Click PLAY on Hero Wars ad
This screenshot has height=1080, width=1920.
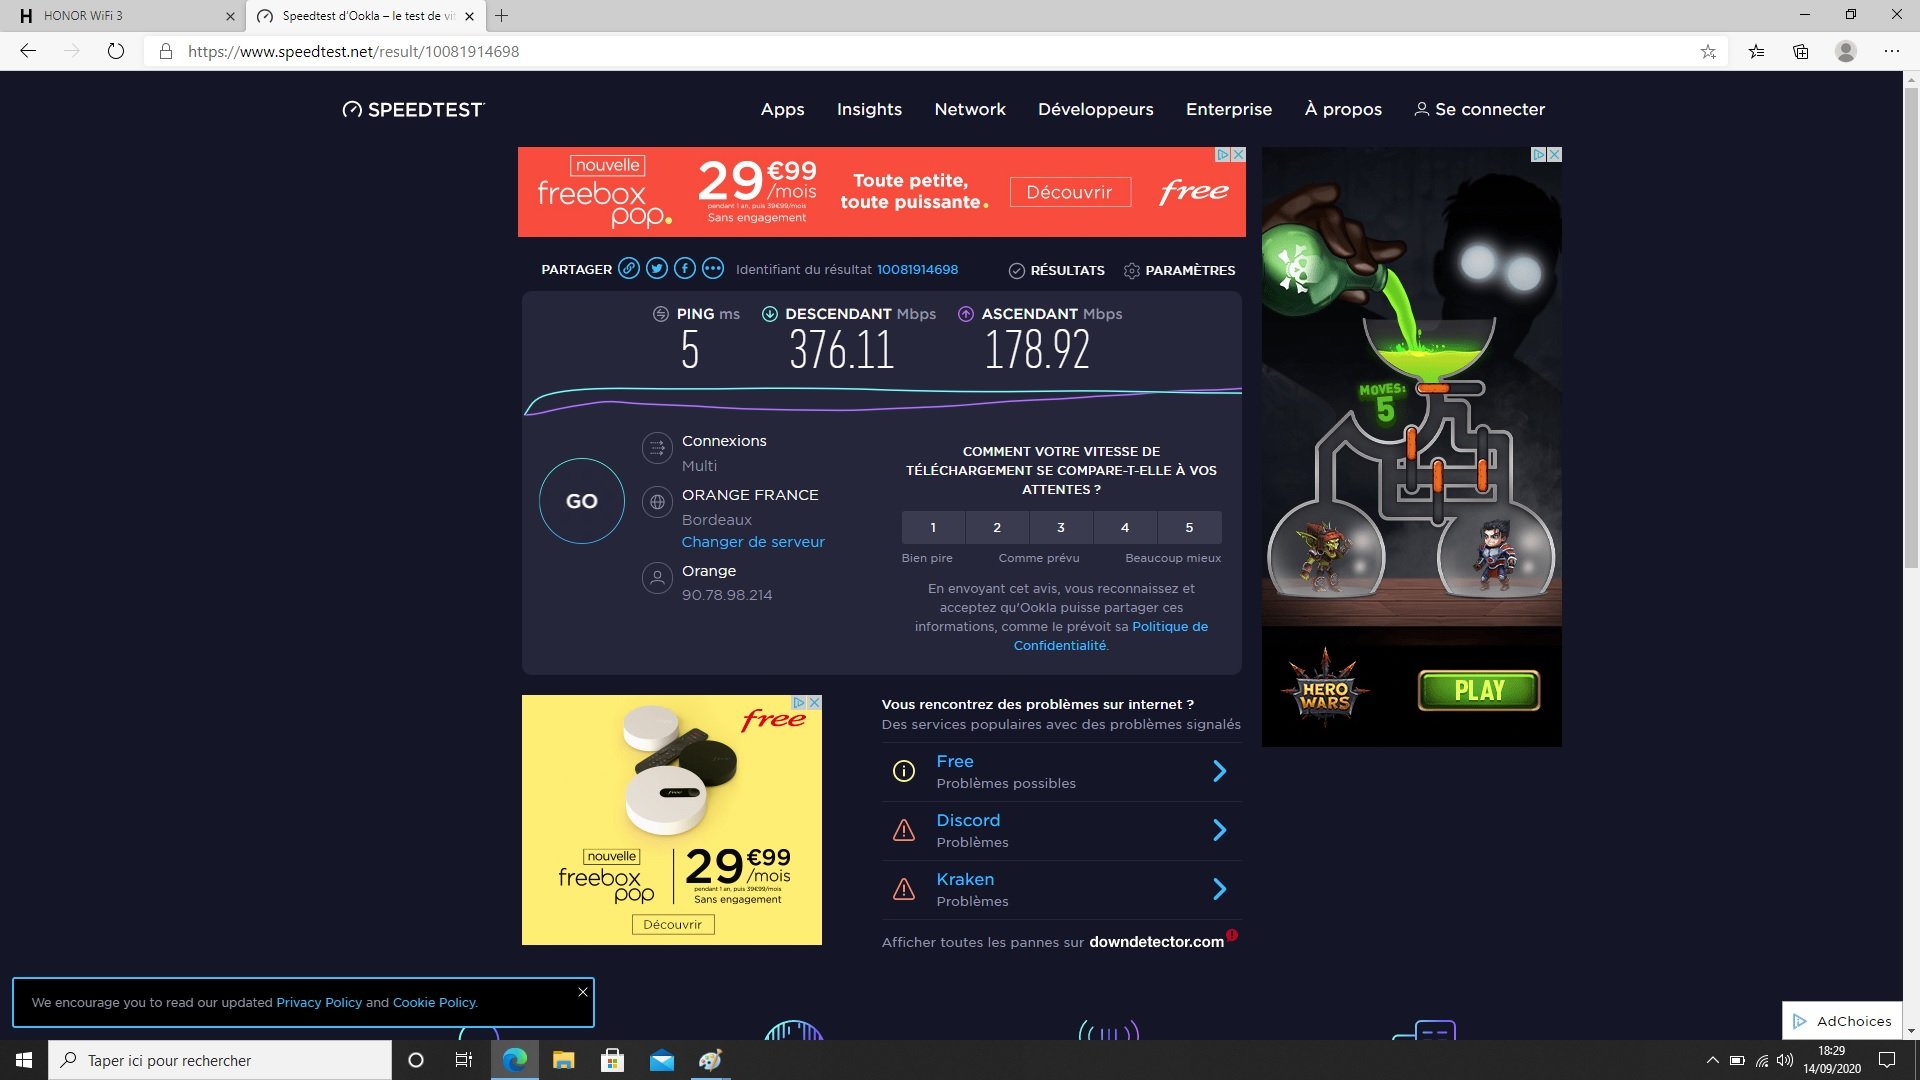[1479, 690]
